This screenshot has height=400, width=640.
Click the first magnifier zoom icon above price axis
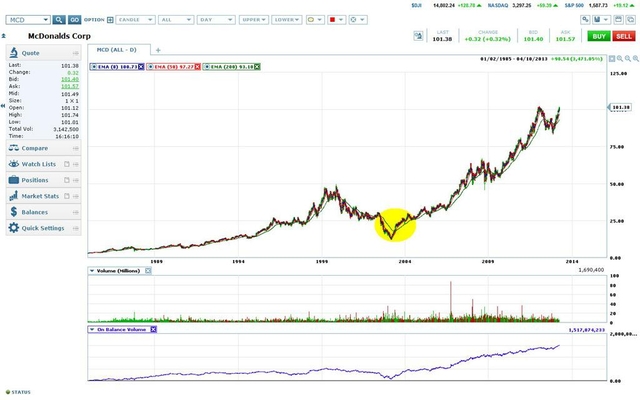pos(620,59)
